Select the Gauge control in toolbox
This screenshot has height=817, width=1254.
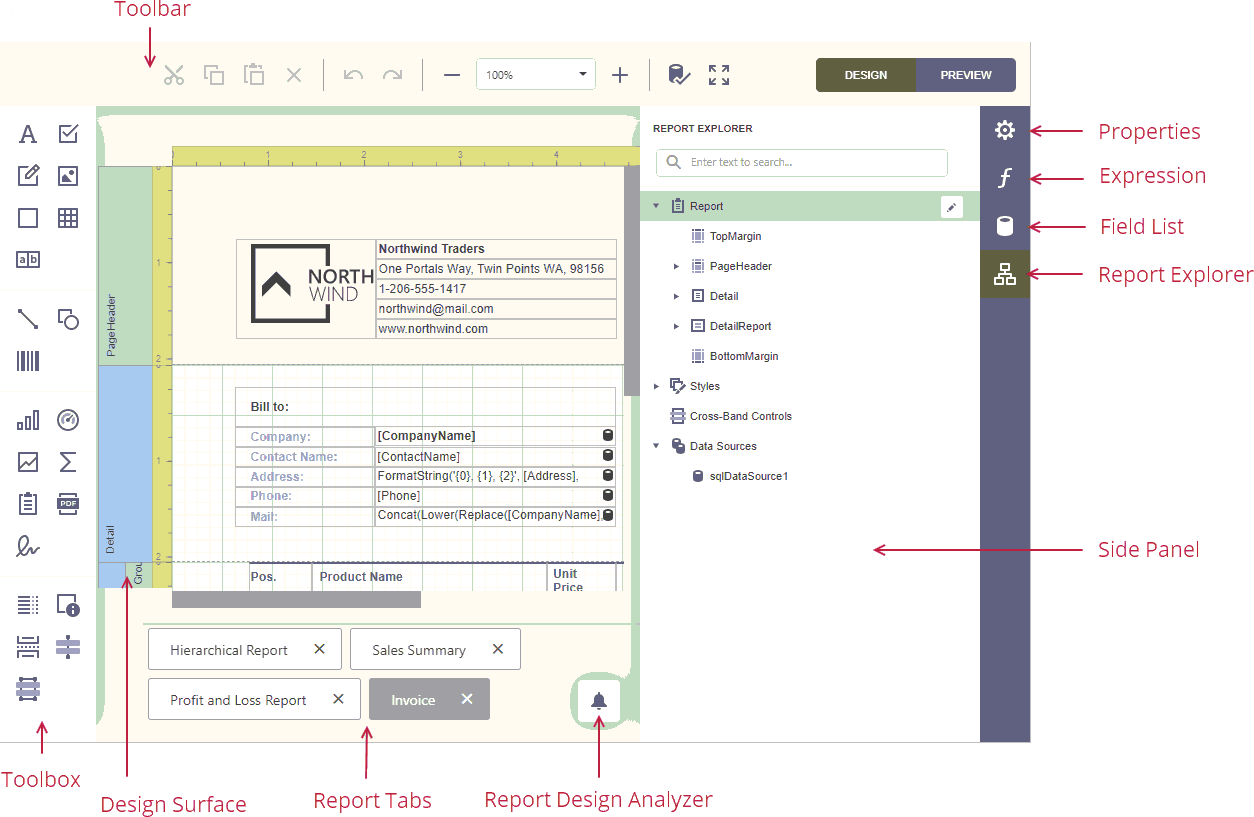pyautogui.click(x=68, y=420)
